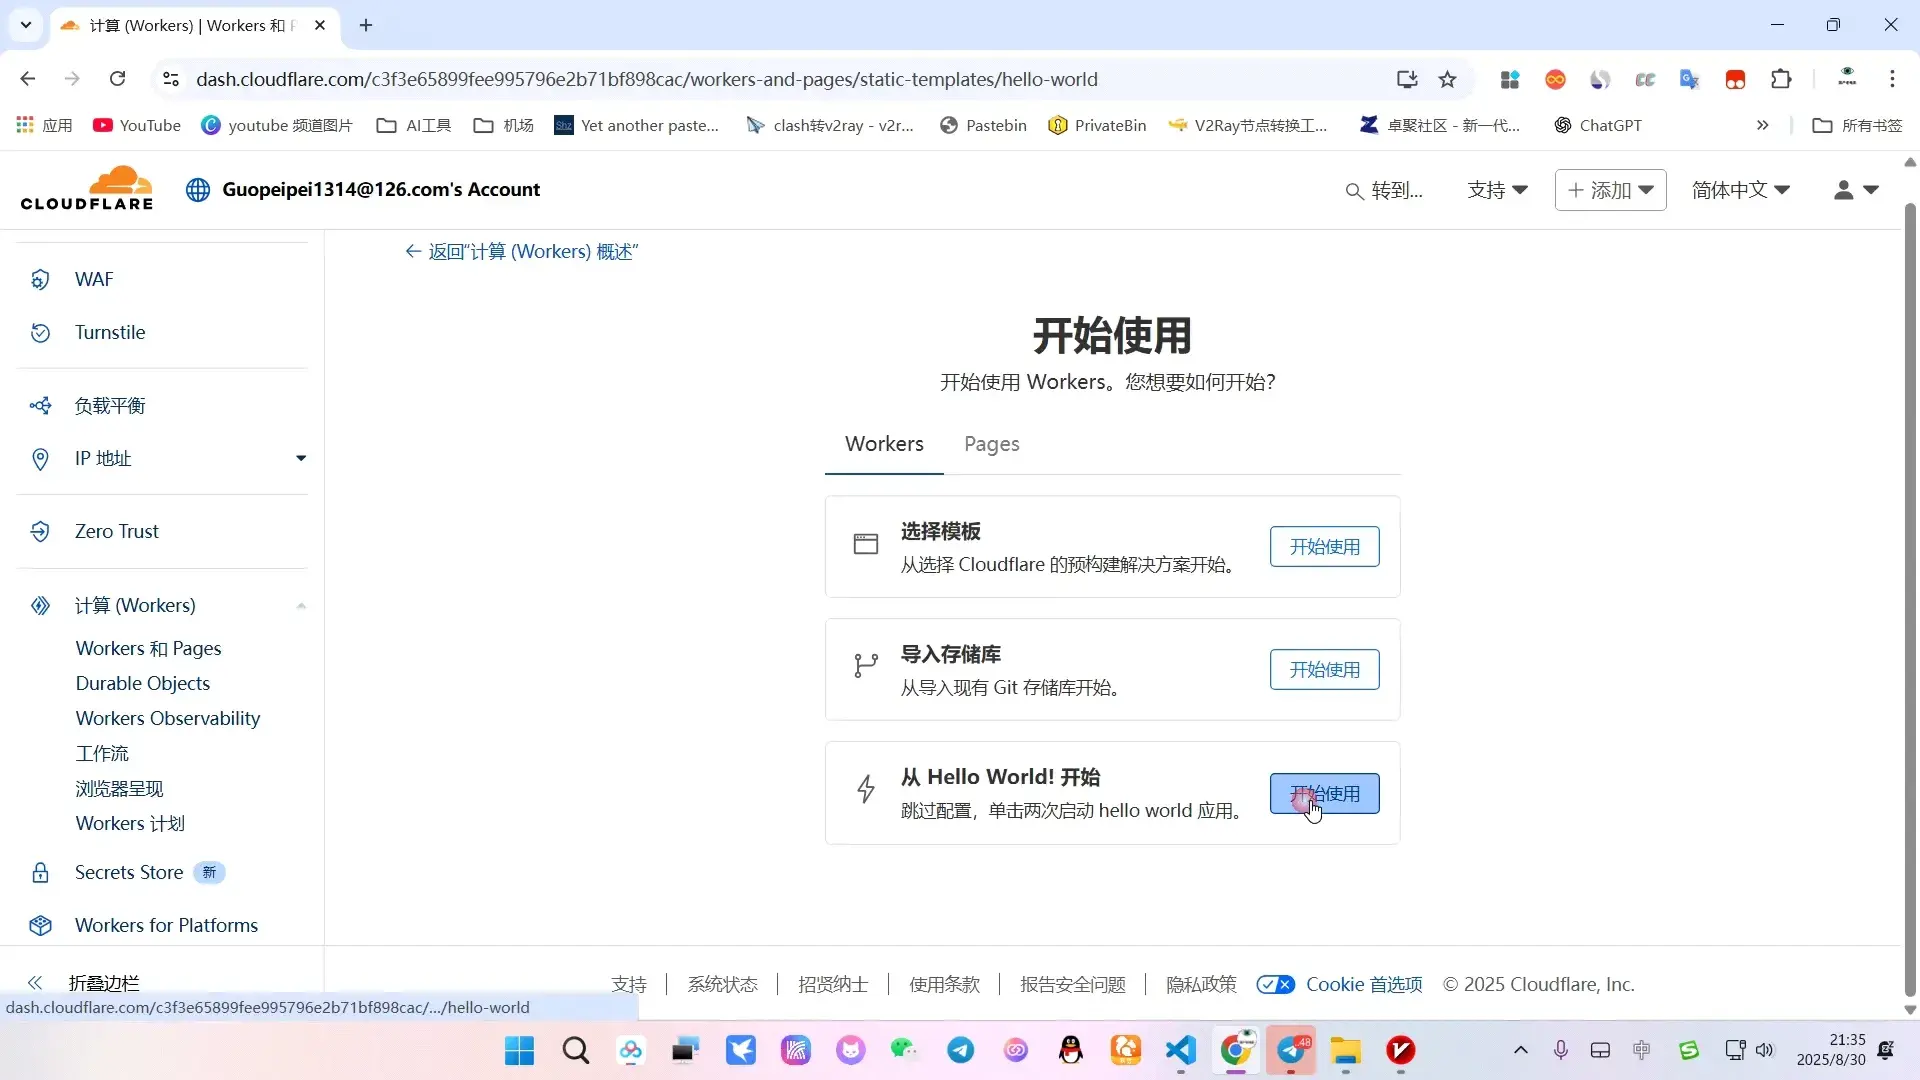Toggle the Cookie 首选项 privacy switch
This screenshot has height=1080, width=1920.
(1275, 985)
